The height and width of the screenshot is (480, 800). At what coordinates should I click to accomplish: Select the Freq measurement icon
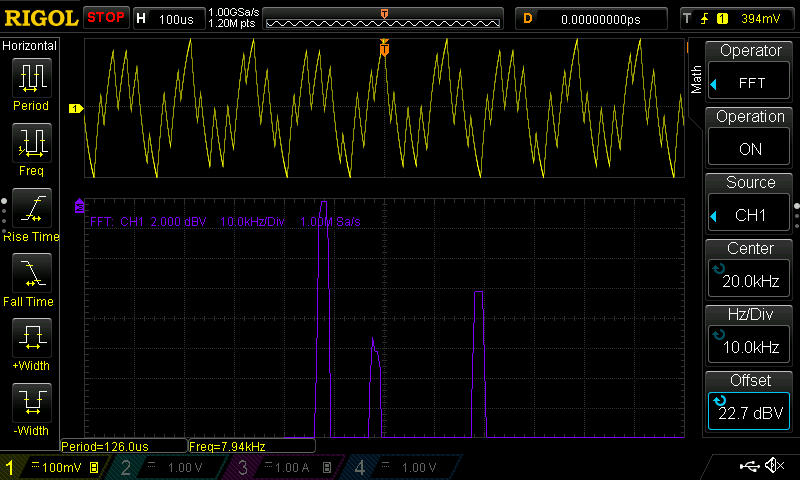30,143
